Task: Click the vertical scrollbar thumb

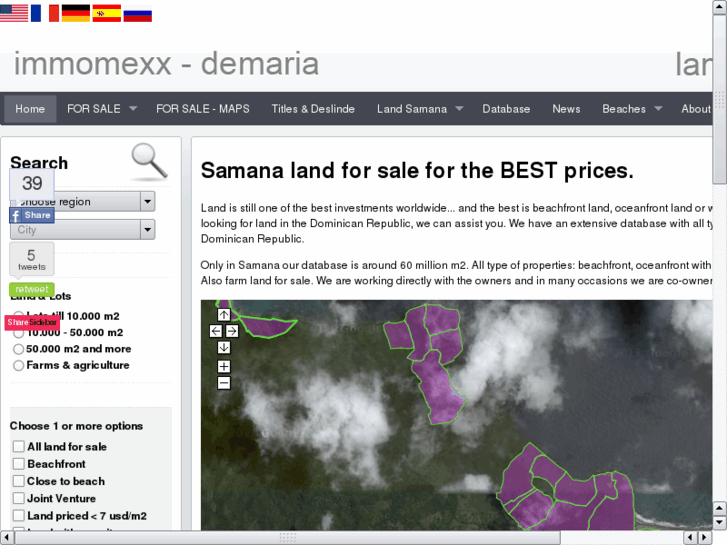Action: click(x=720, y=99)
